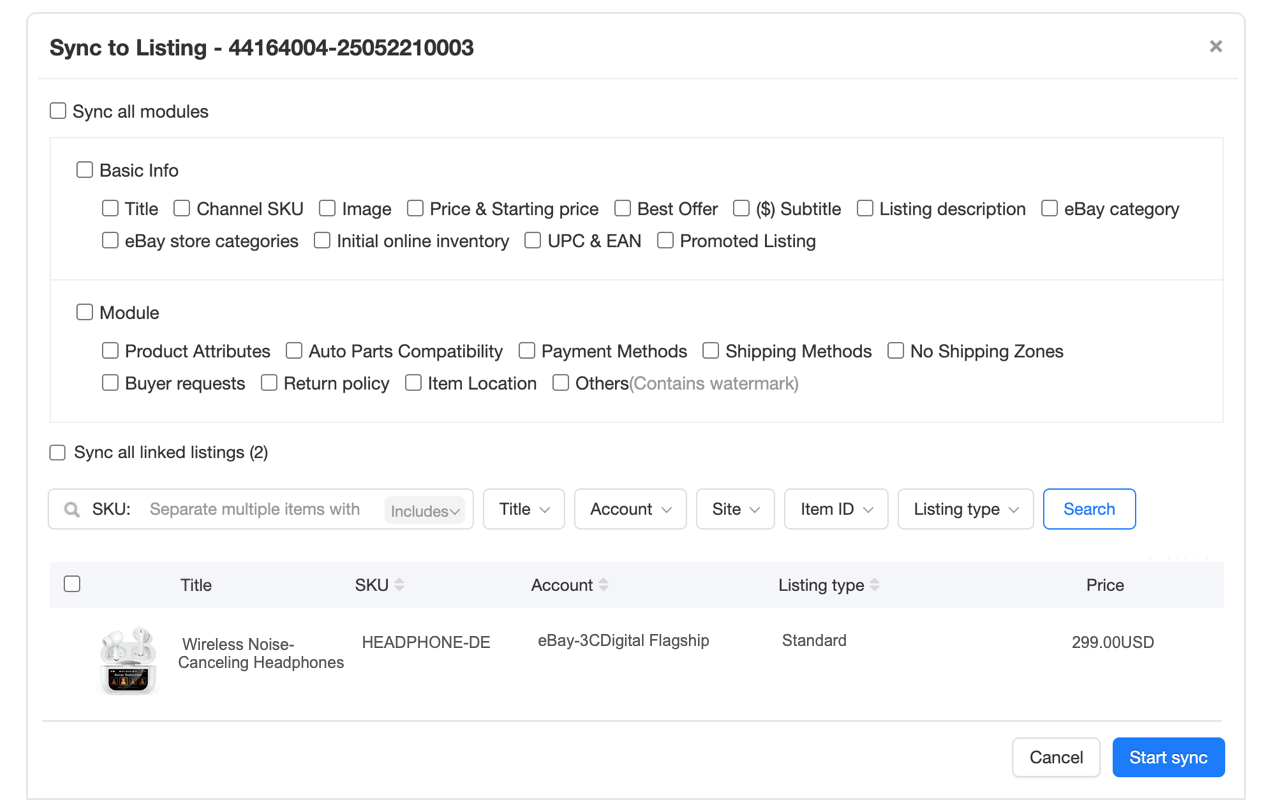
Task: Open the Includes match condition dropdown
Action: 424,509
